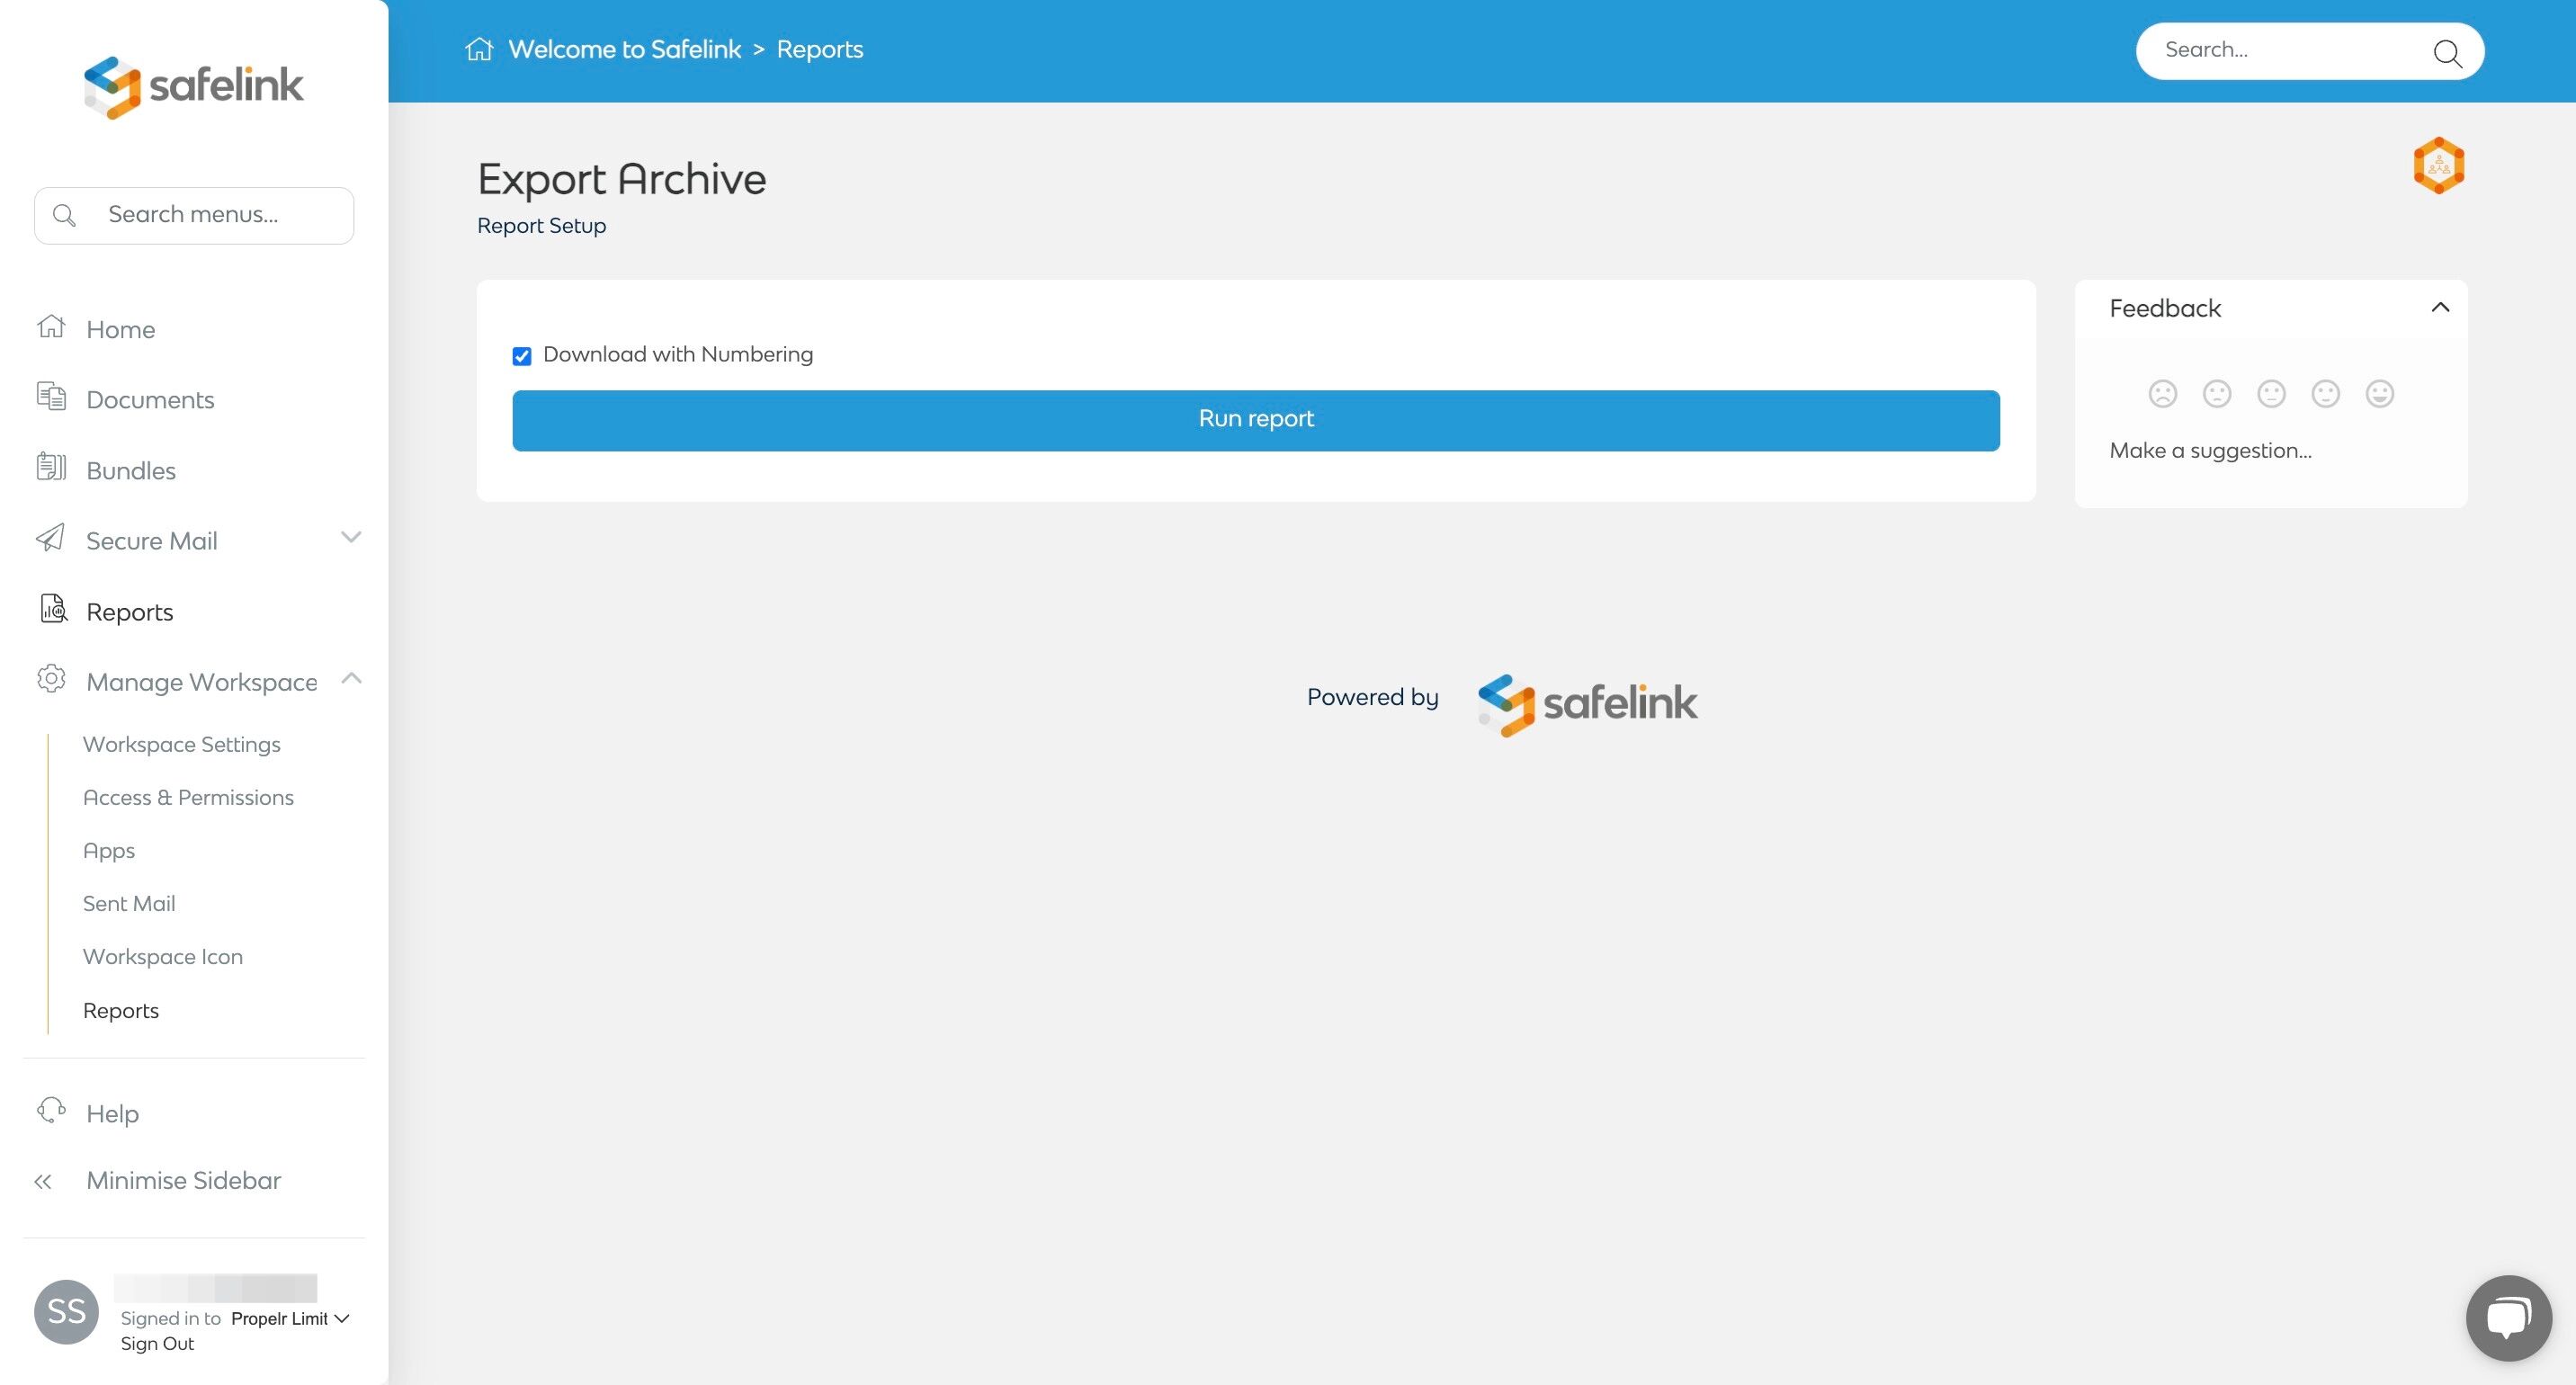Image resolution: width=2576 pixels, height=1385 pixels.
Task: Click the Documents sidebar icon
Action: click(51, 398)
